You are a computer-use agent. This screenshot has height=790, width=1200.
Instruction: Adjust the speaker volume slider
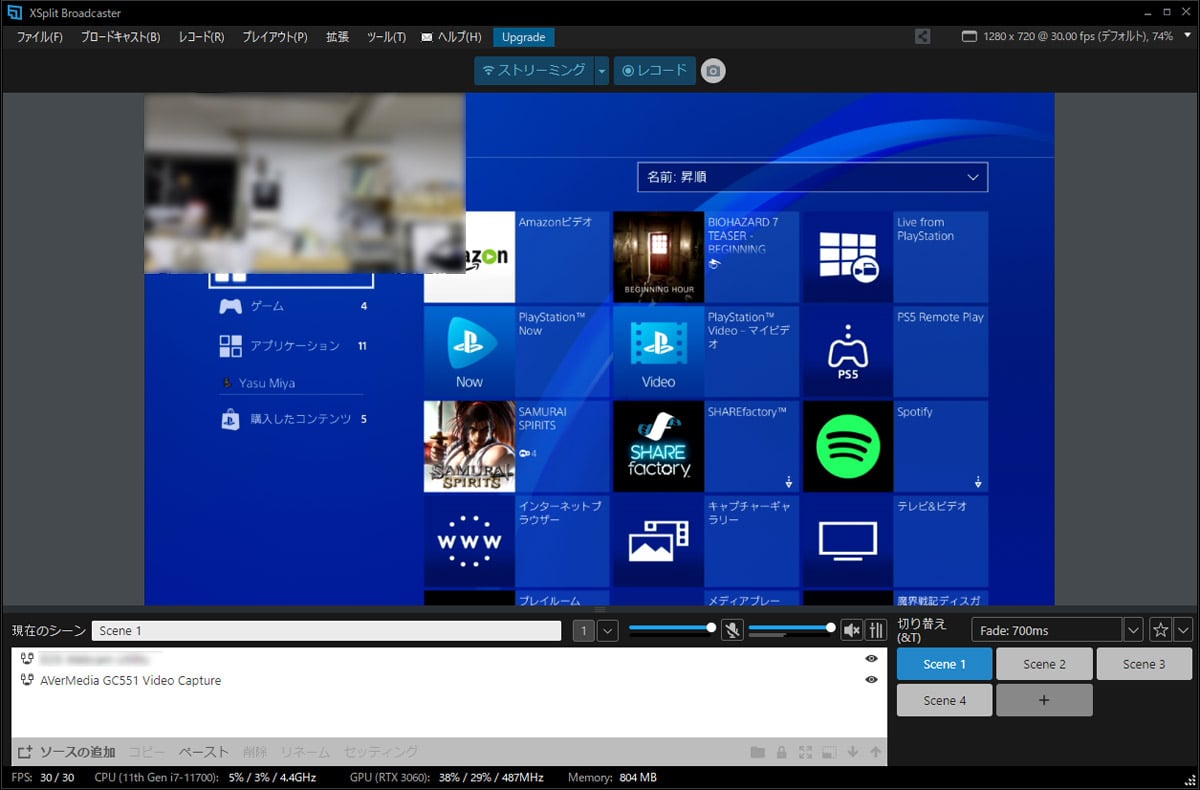pos(790,628)
